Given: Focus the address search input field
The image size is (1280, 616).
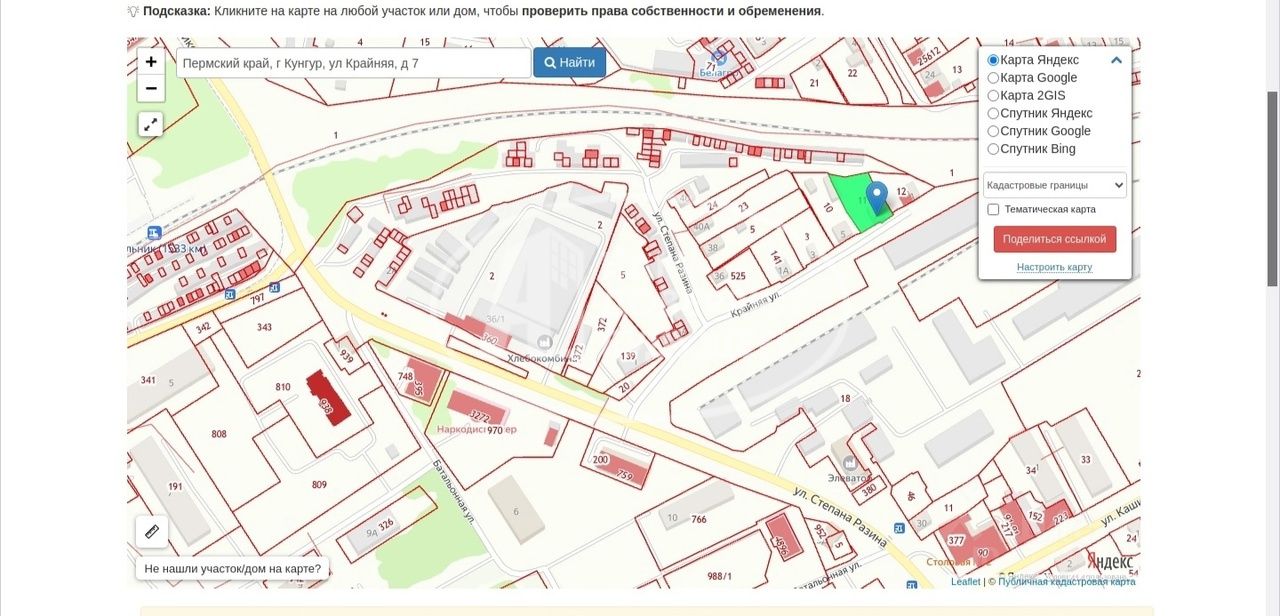Looking at the screenshot, I should [354, 62].
